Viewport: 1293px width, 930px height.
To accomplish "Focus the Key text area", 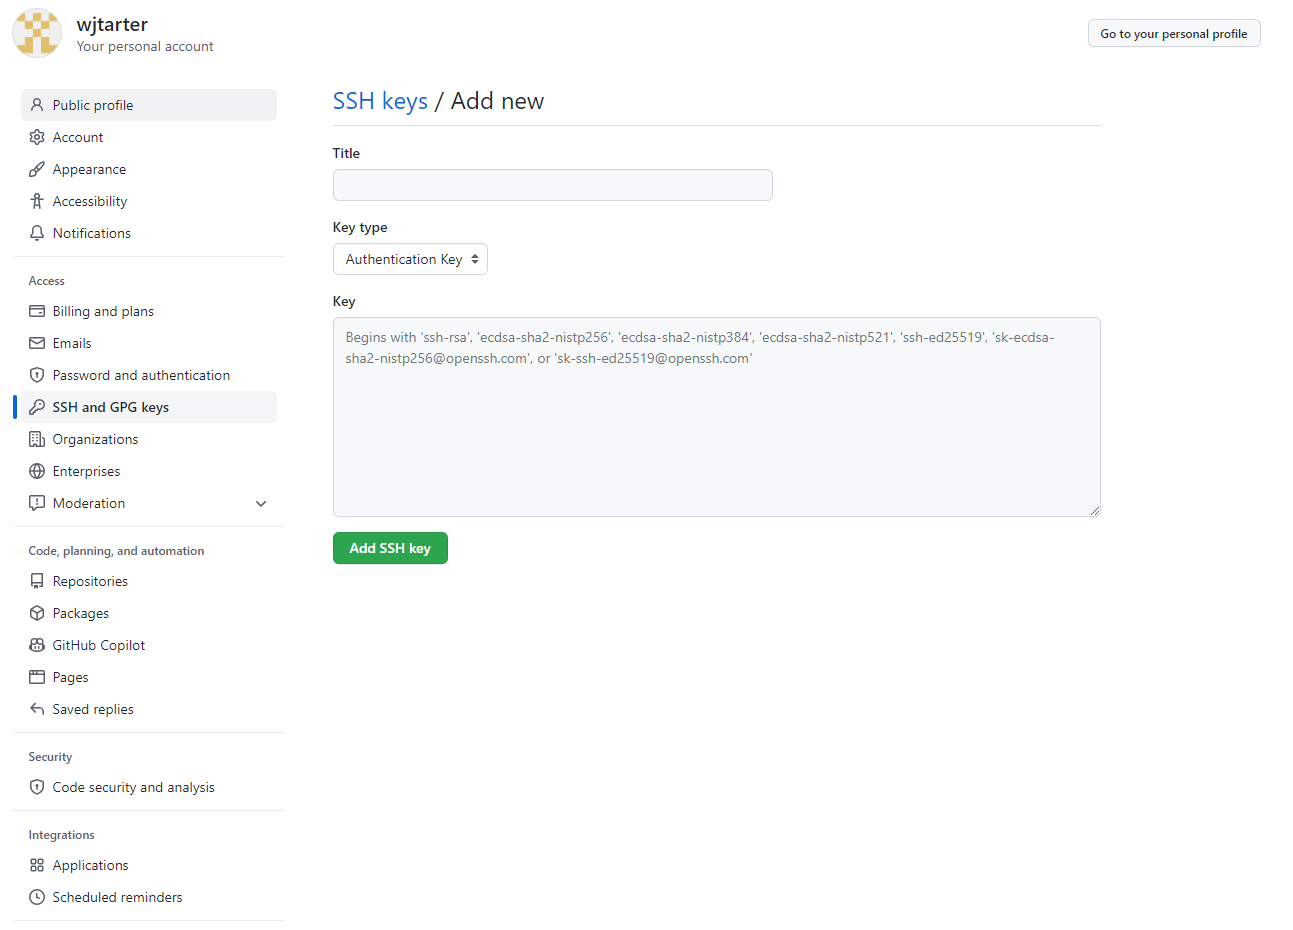I will 717,417.
